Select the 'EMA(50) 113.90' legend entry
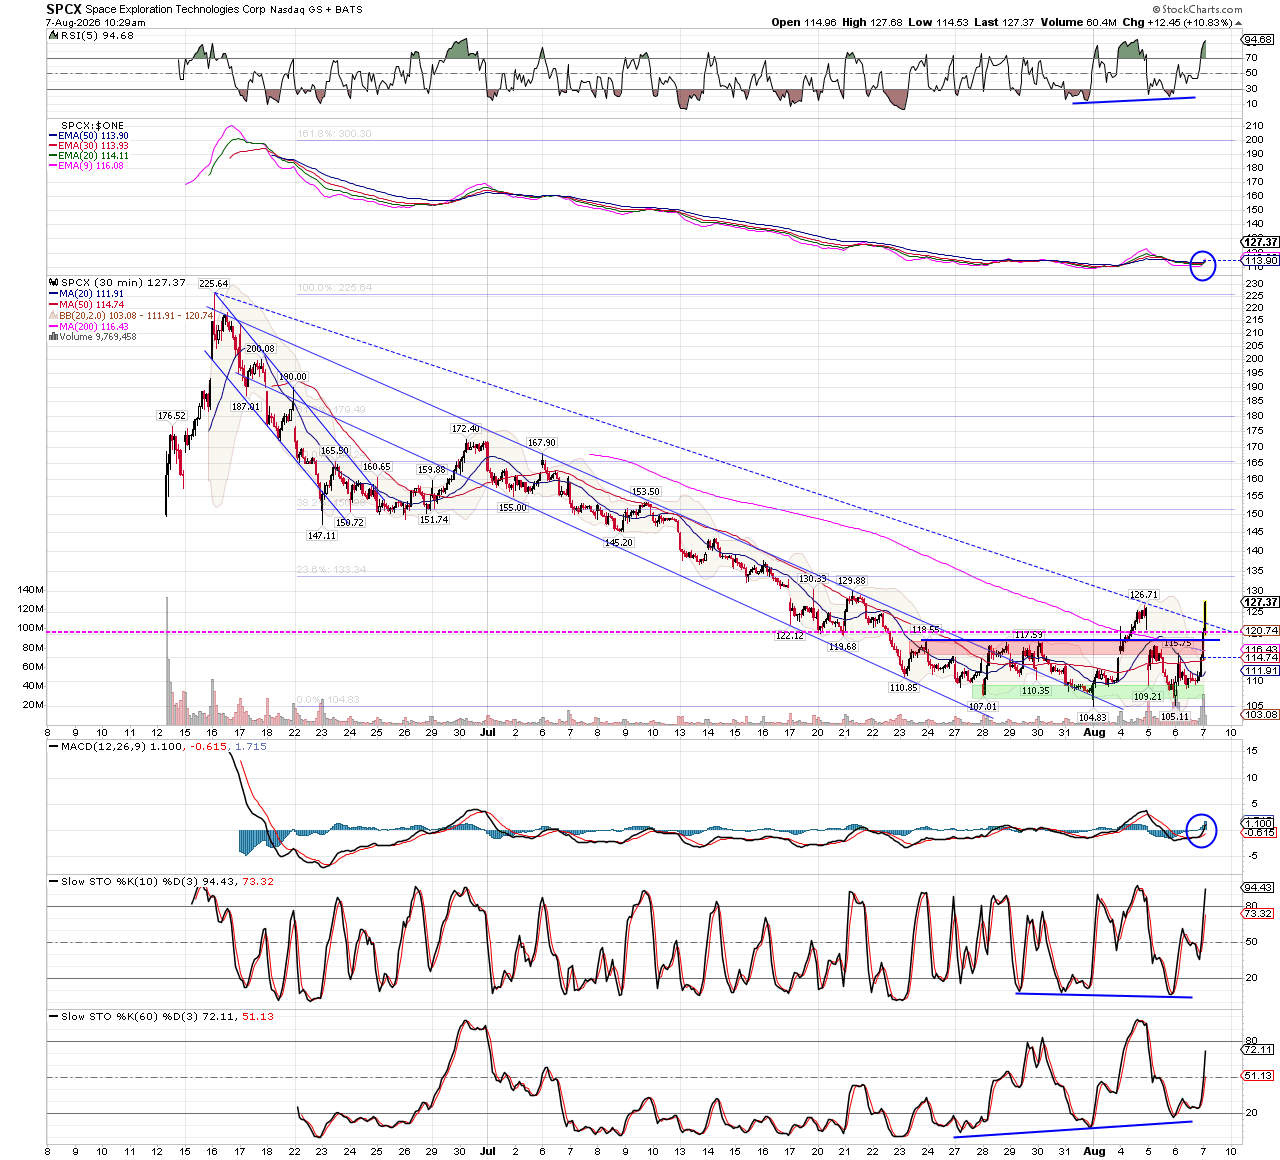 tap(89, 136)
